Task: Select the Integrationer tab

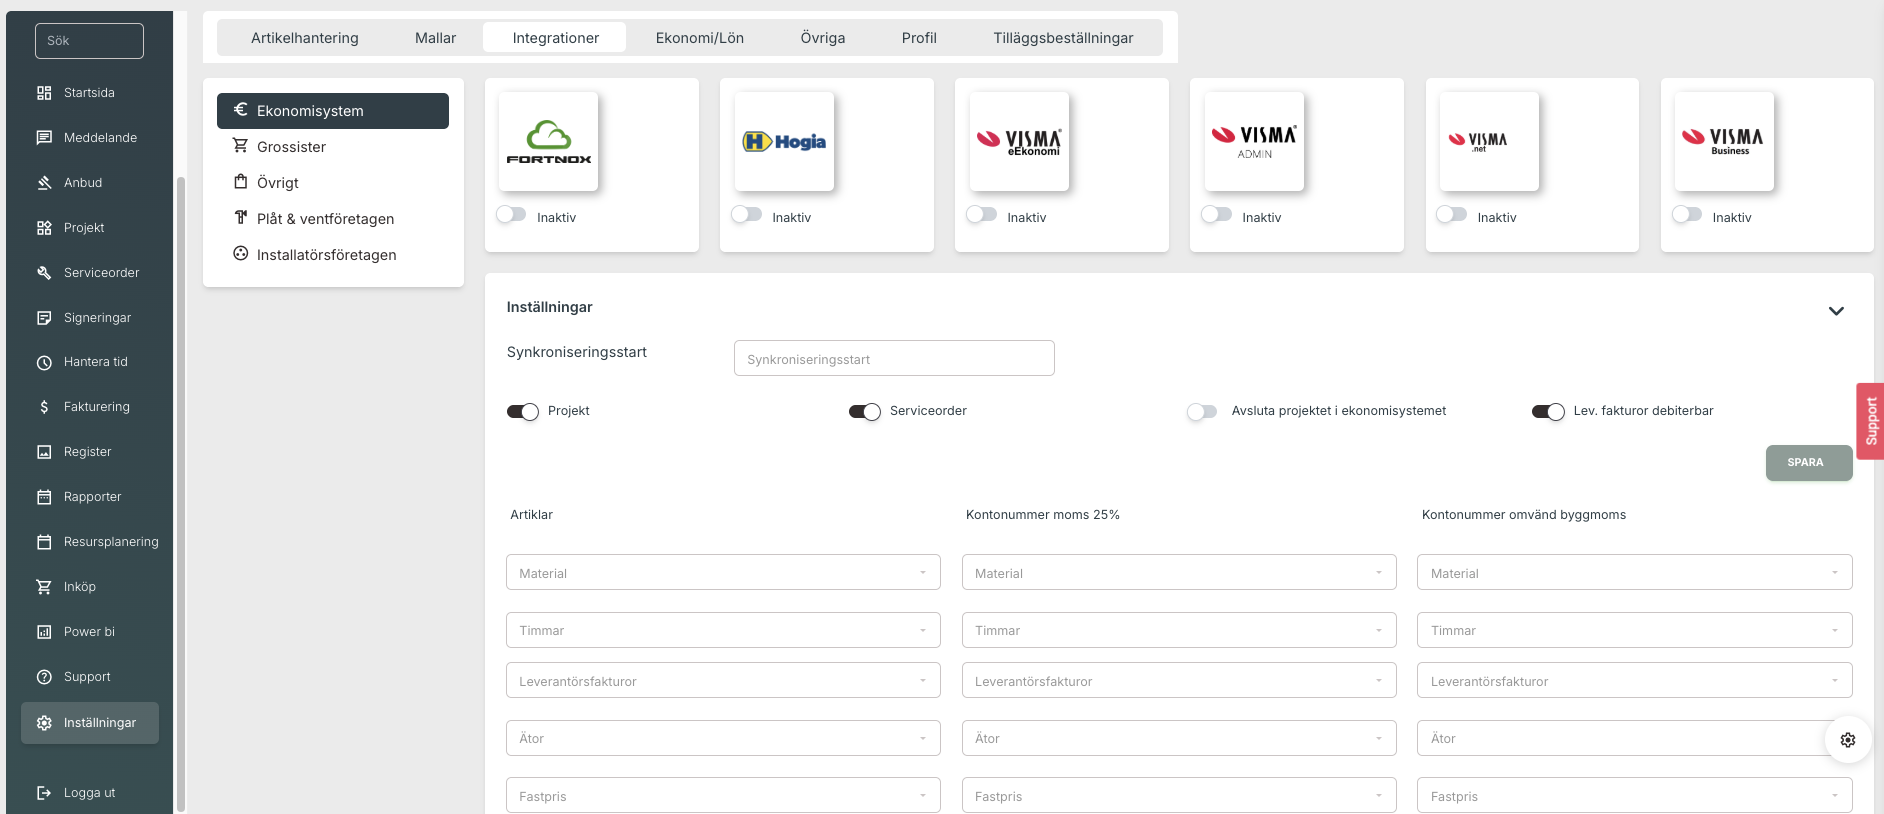Action: click(555, 38)
